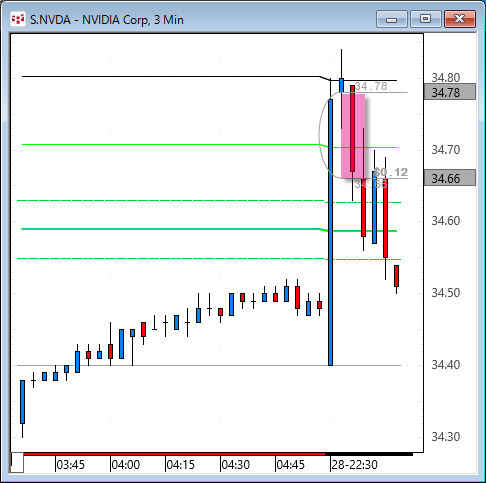This screenshot has width=486, height=483.
Task: Click the 34.30 price scale label
Action: tap(446, 437)
